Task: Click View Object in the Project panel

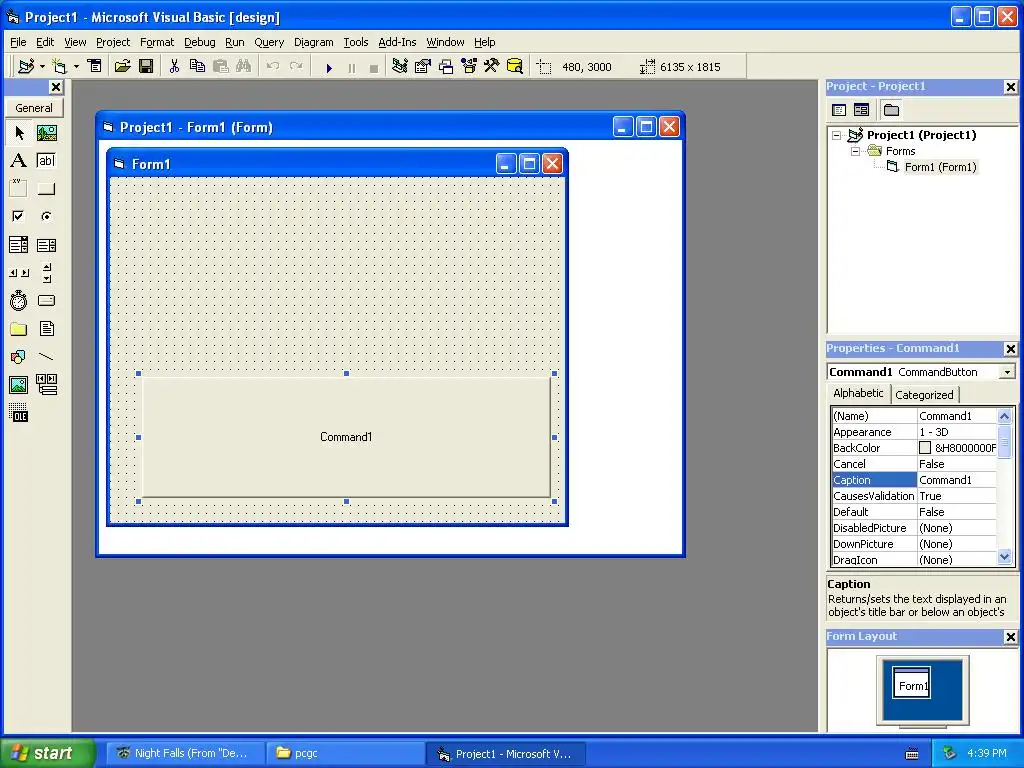Action: coord(861,110)
